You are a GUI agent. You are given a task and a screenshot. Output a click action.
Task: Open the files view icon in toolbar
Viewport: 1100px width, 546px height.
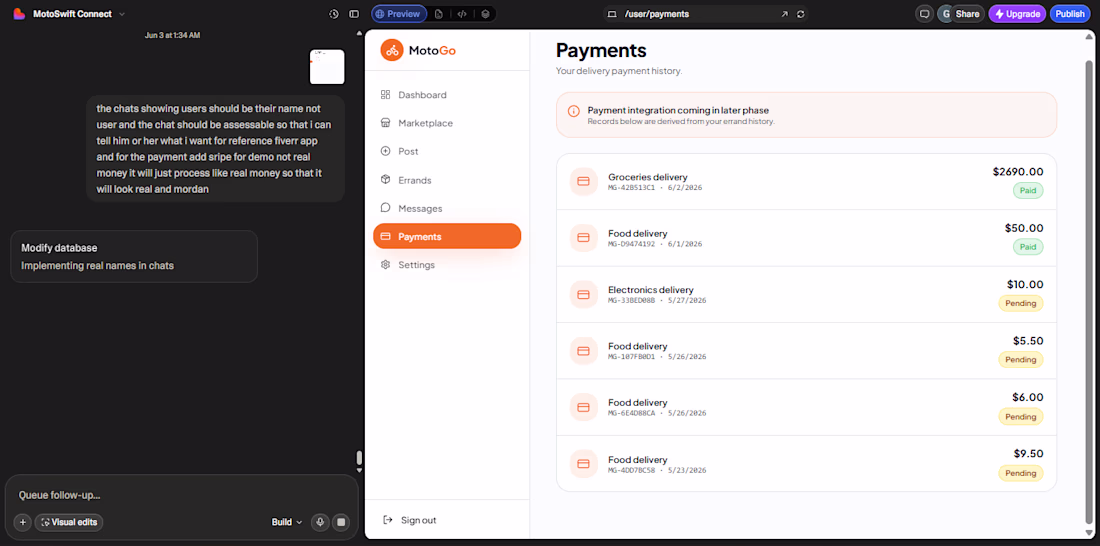(439, 14)
